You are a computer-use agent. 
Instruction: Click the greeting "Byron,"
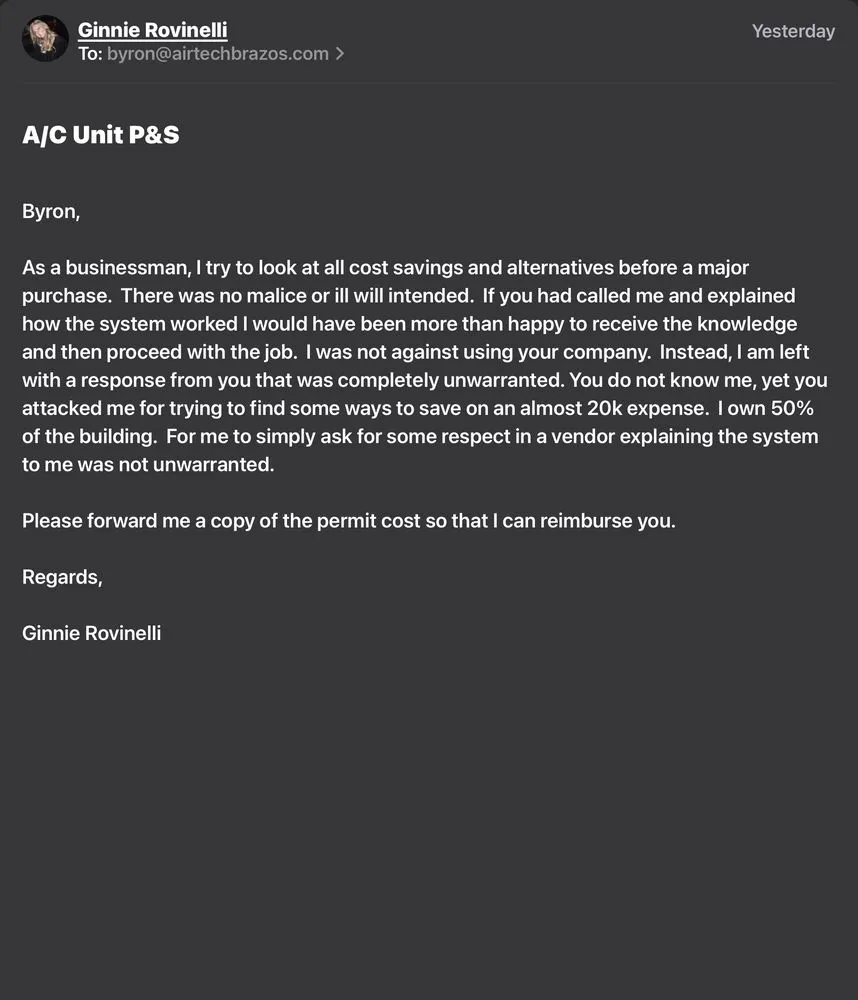pyautogui.click(x=51, y=211)
